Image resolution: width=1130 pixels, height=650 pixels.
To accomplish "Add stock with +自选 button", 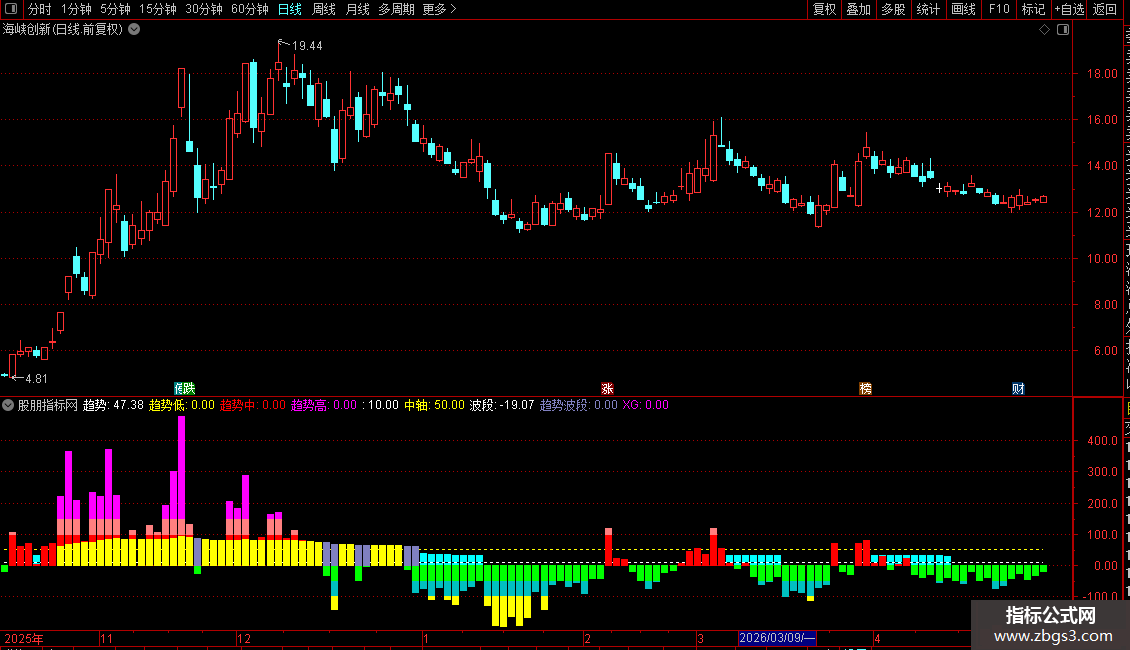I will coord(1069,9).
